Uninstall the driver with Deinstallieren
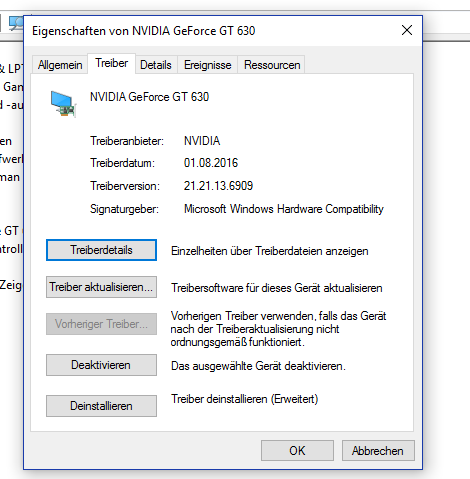This screenshot has height=479, width=470. click(101, 406)
